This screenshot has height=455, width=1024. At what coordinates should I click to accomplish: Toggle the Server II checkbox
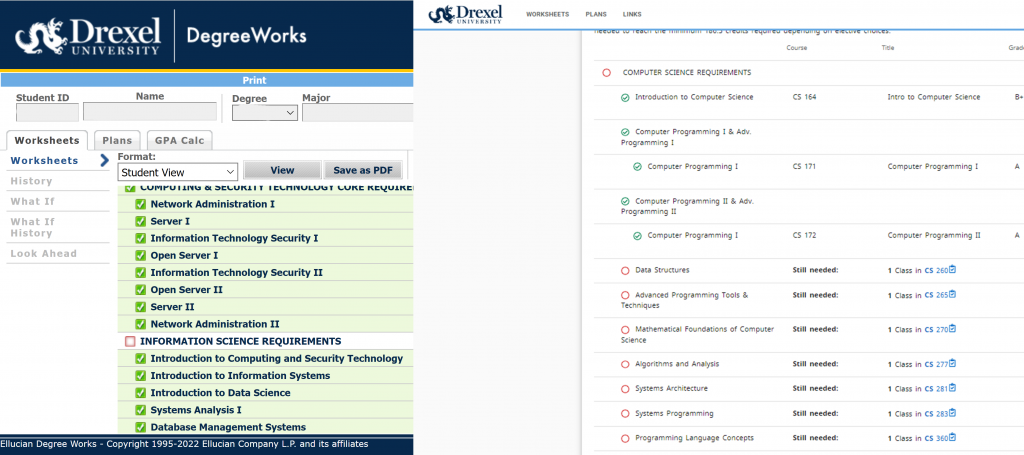(140, 307)
